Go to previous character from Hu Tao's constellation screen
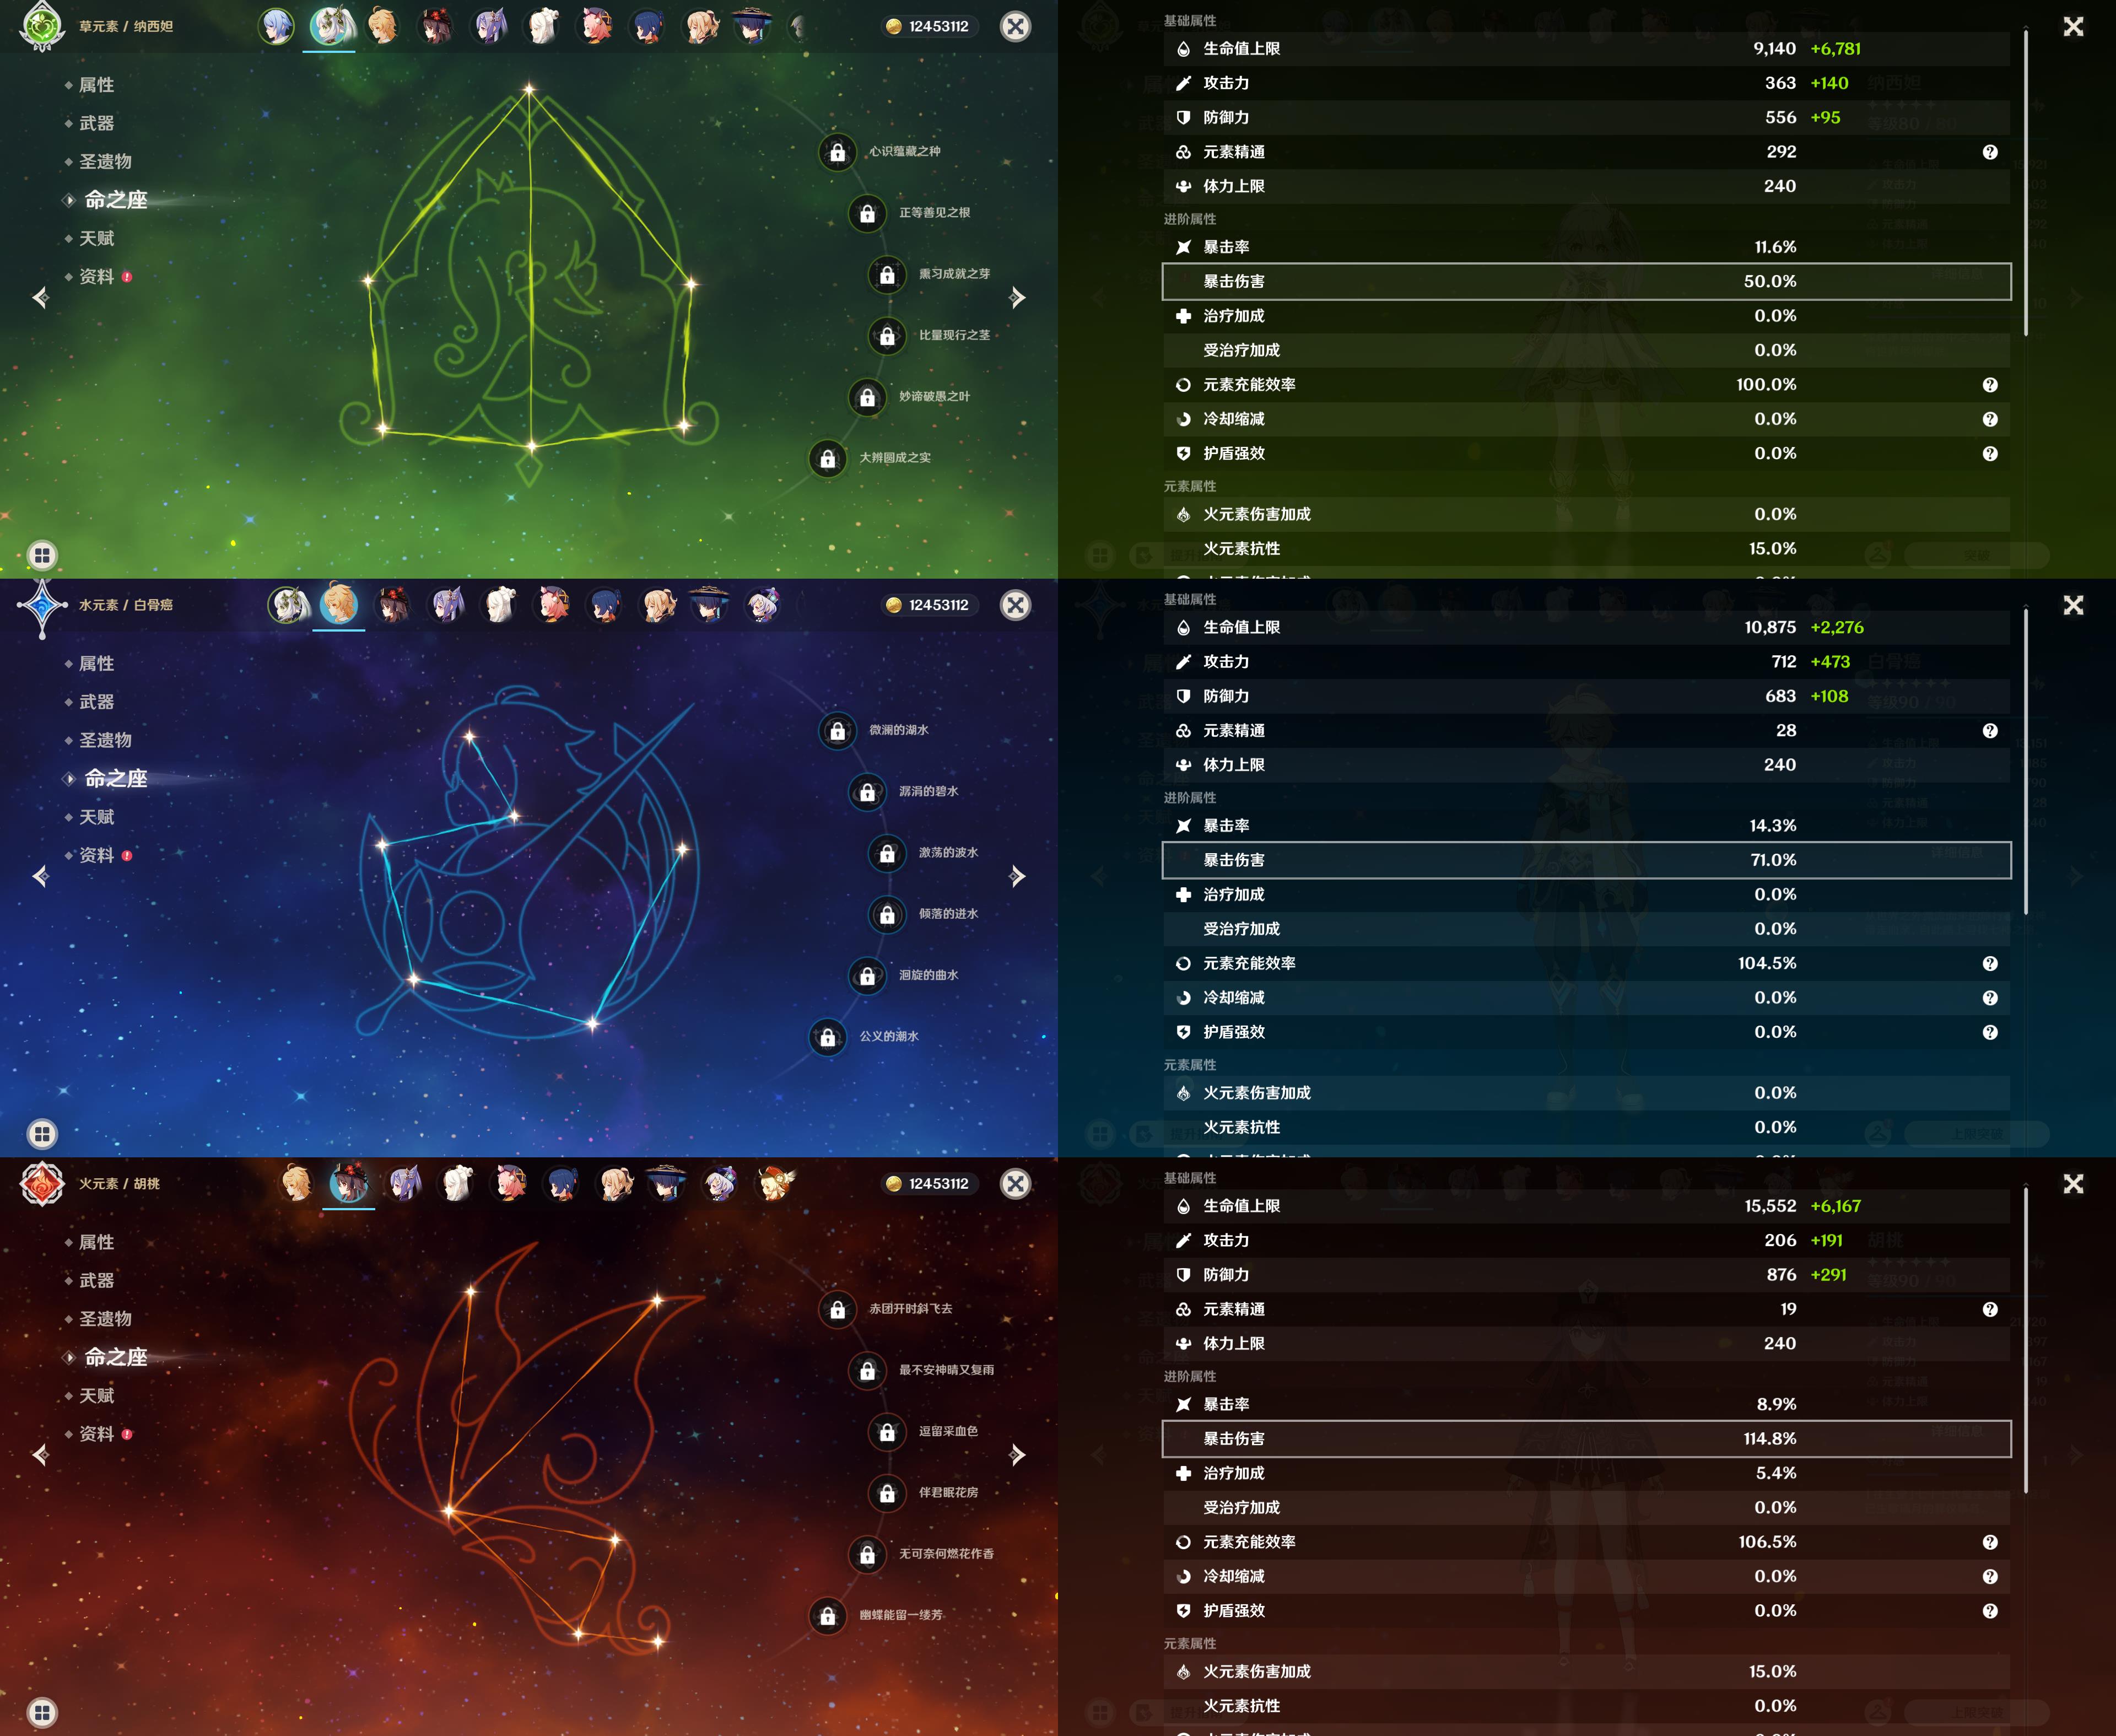 pos(40,1454)
